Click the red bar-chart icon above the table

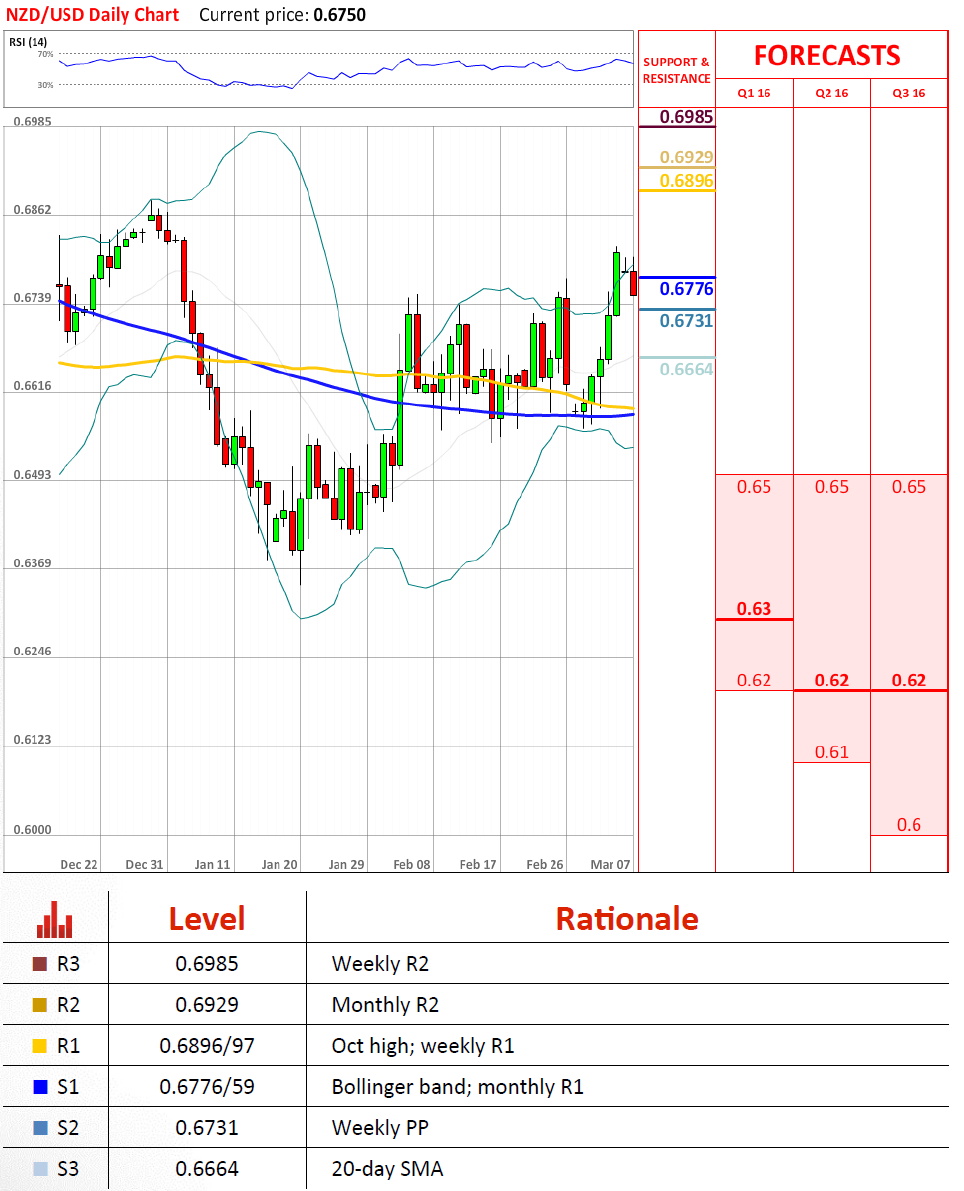coord(55,919)
